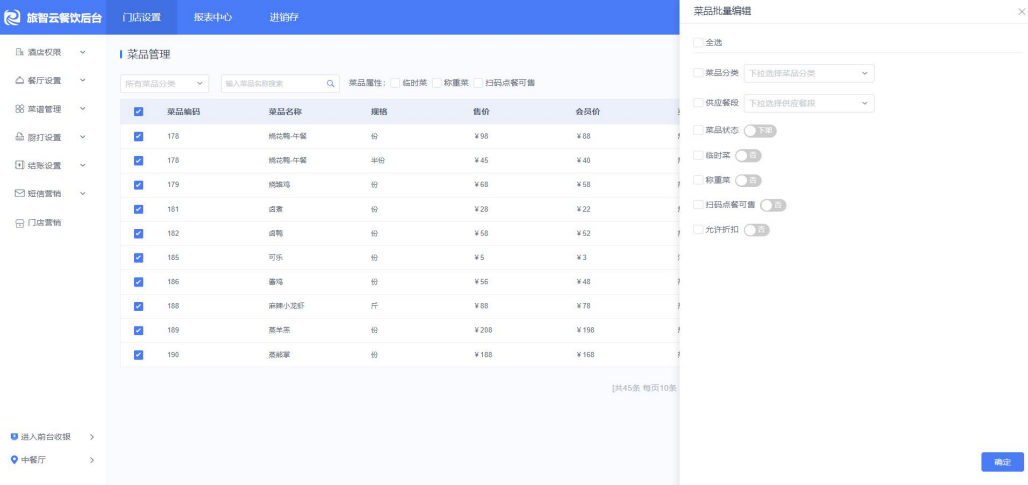Click the 麻辣小龙虾 dish name
This screenshot has height=485, width=1028.
click(286, 306)
